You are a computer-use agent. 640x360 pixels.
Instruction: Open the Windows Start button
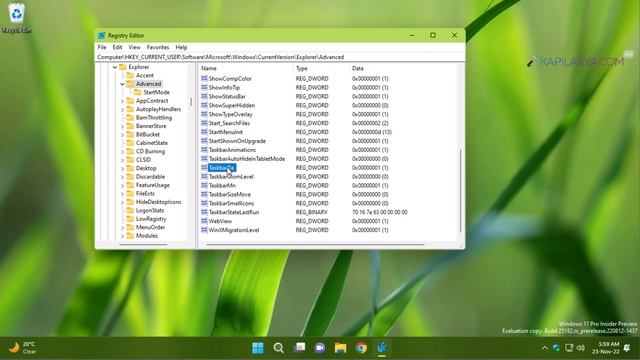pos(258,348)
